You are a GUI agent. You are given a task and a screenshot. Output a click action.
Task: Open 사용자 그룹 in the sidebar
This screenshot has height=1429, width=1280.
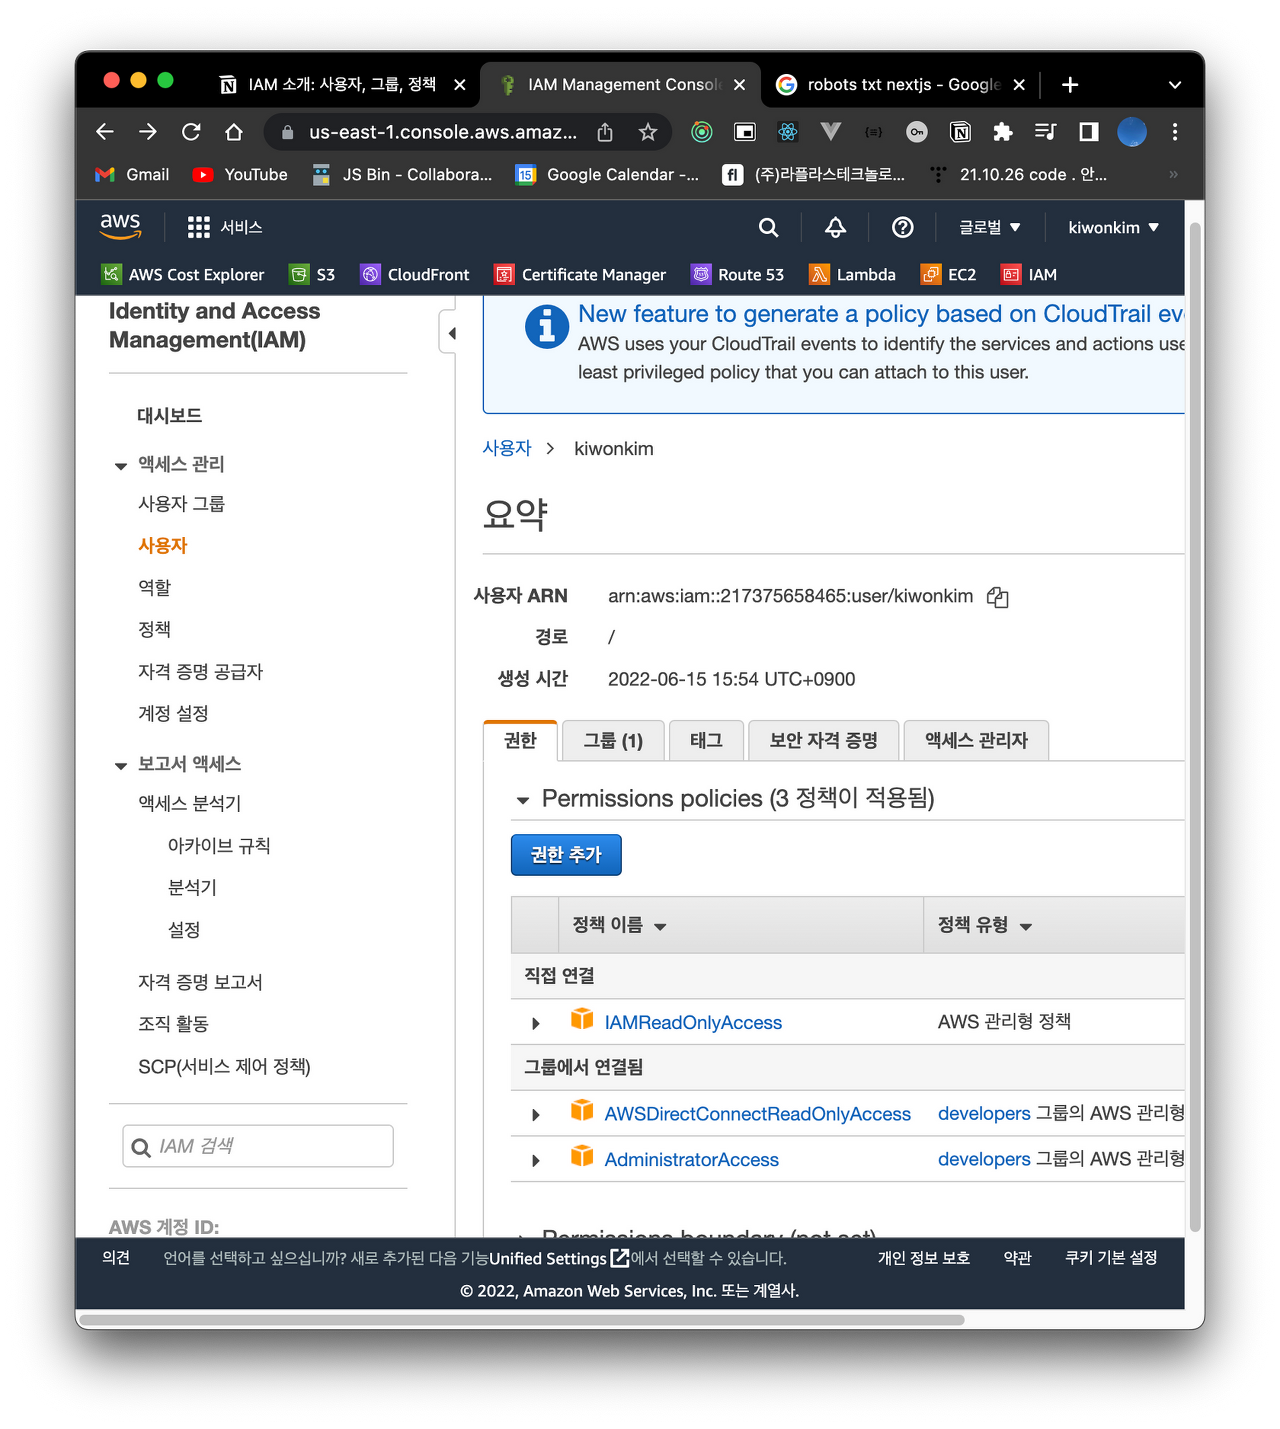[x=181, y=503]
